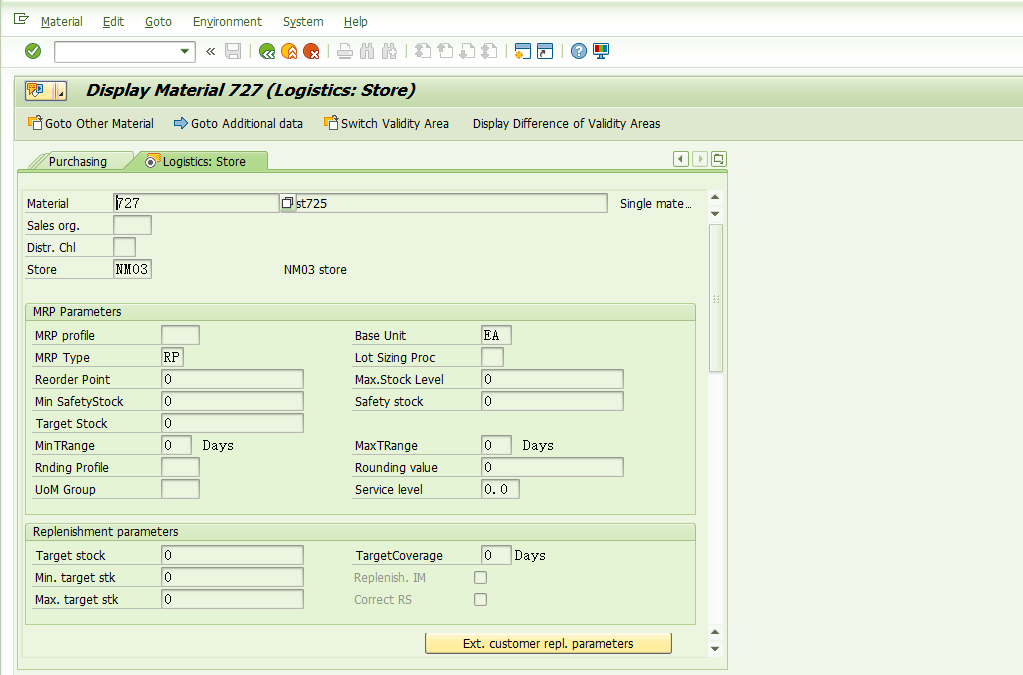Toggle the Correct RS checkbox
The image size is (1023, 675).
point(480,599)
